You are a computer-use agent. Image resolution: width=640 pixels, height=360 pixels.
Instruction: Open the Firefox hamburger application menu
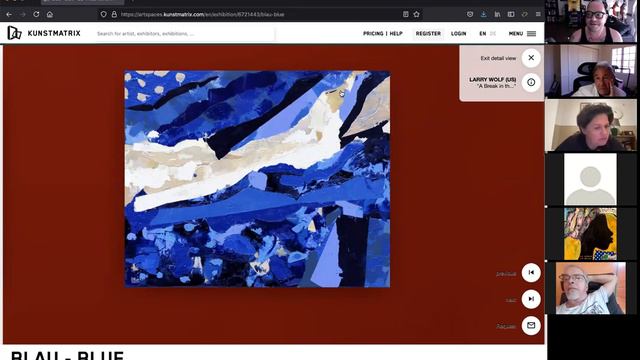pos(538,14)
